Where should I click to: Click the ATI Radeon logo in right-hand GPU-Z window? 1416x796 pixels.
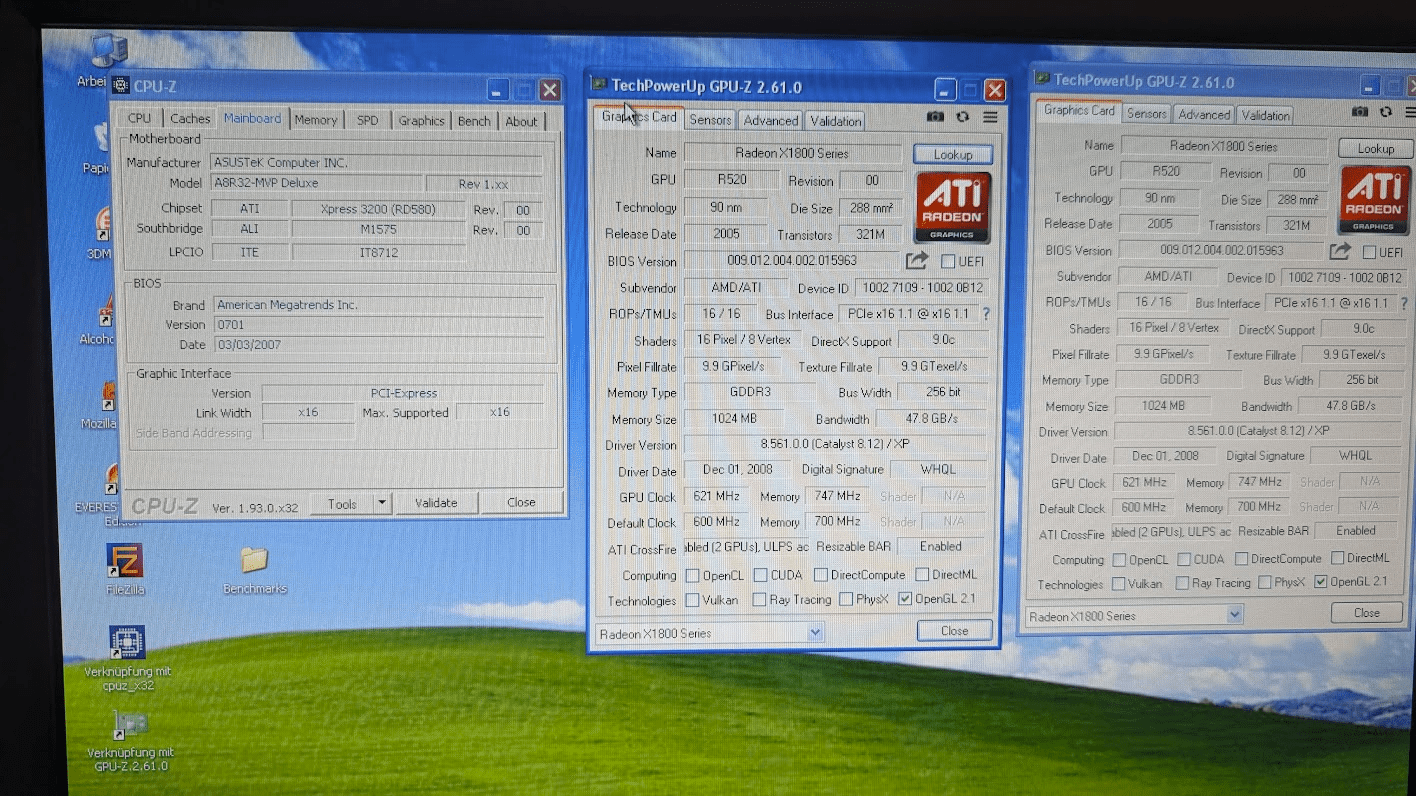(x=1375, y=200)
